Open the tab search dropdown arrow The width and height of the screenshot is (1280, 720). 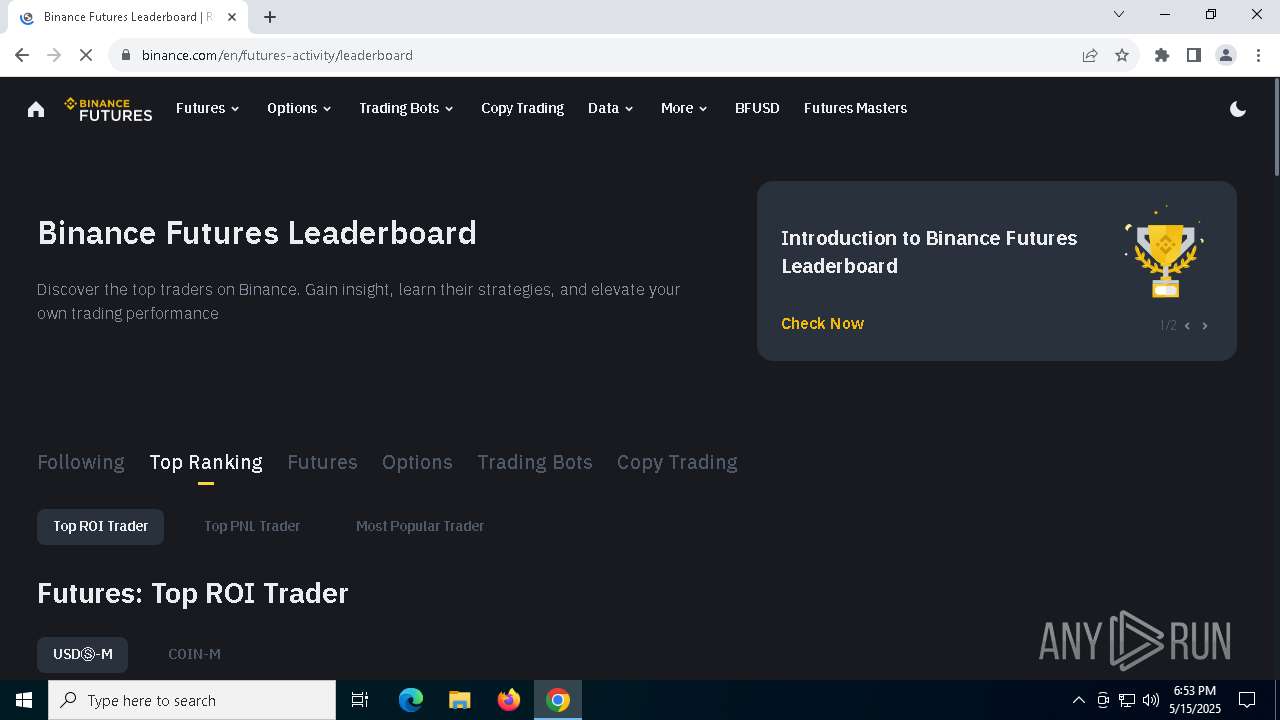click(1119, 14)
